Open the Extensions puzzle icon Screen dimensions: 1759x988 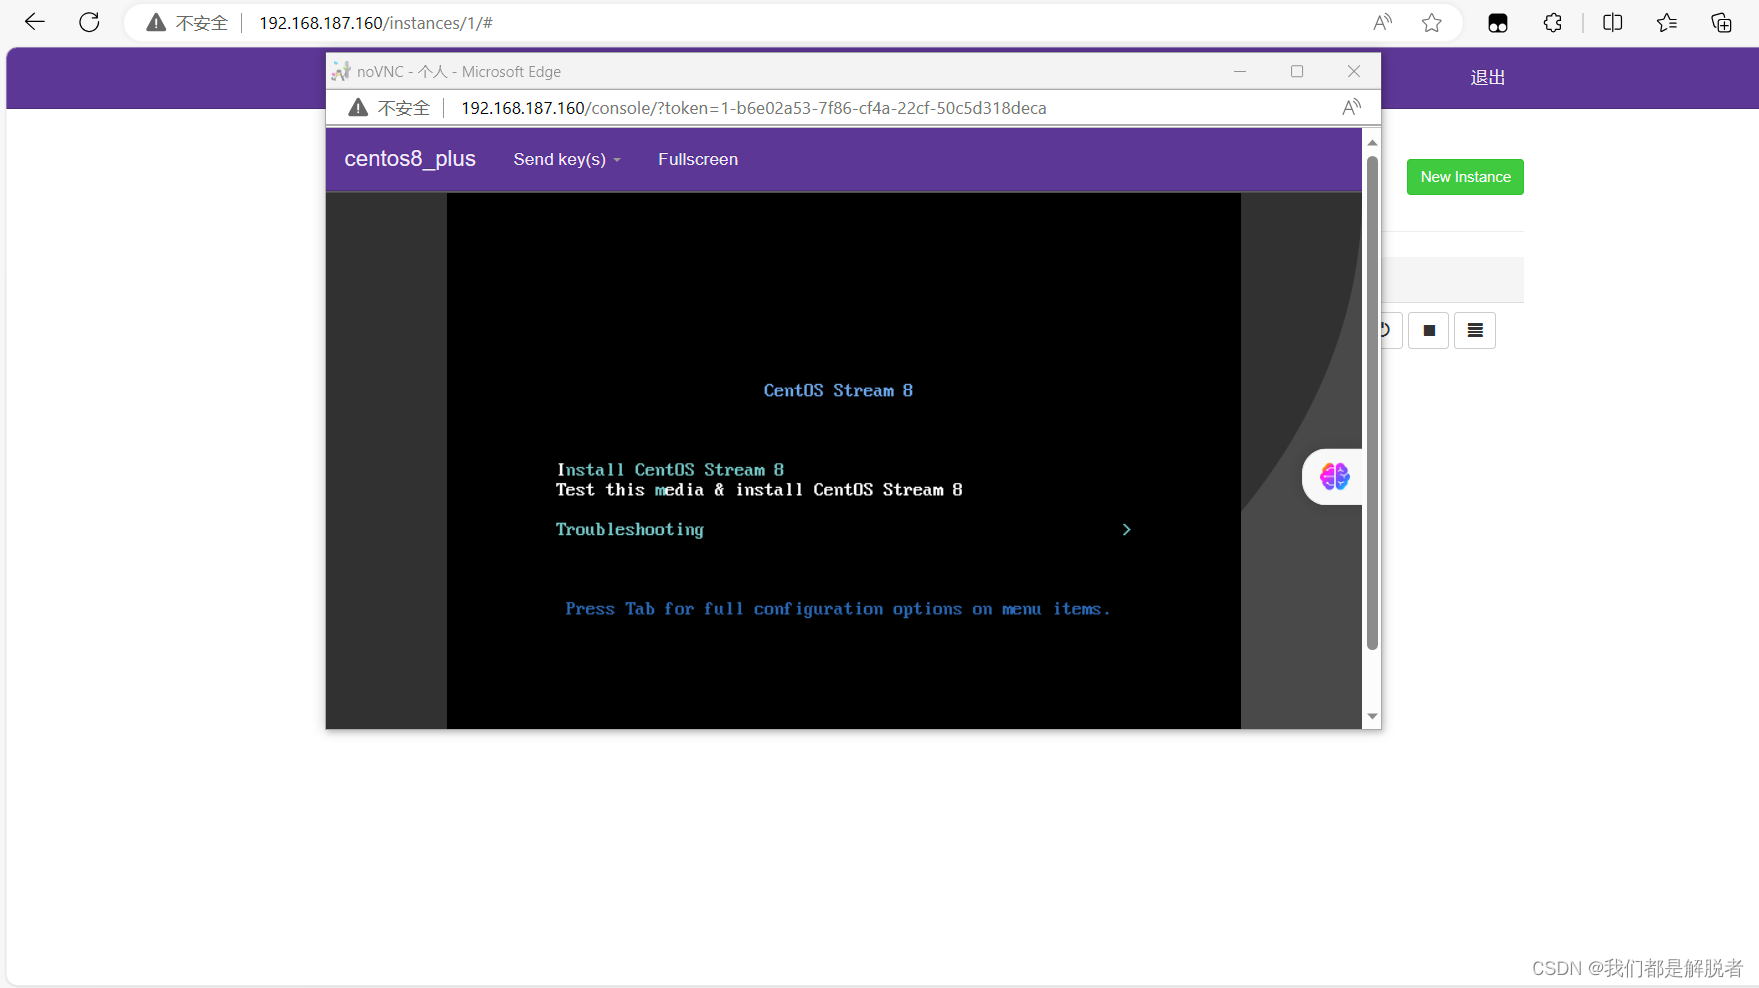click(1552, 23)
